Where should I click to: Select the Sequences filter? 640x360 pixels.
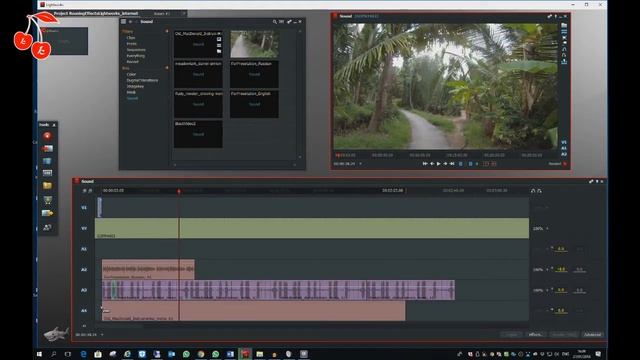[136, 50]
